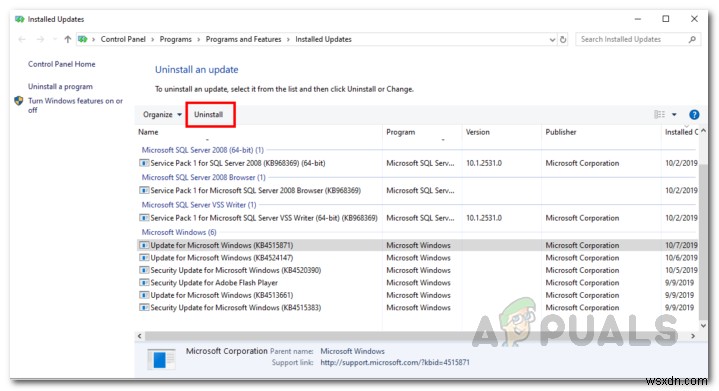Collapse the Microsoft SQL Server 2008 (64-bit) group
Viewport: 719px width, 391px height.
[203, 150]
